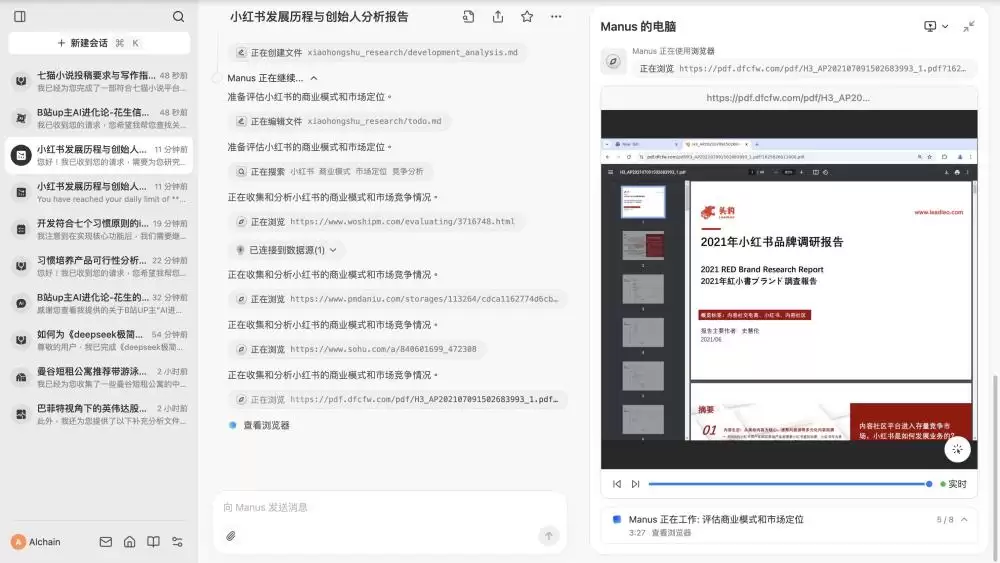
Task: Open the screen display dropdown in Manus 的电脑
Action: (x=936, y=26)
